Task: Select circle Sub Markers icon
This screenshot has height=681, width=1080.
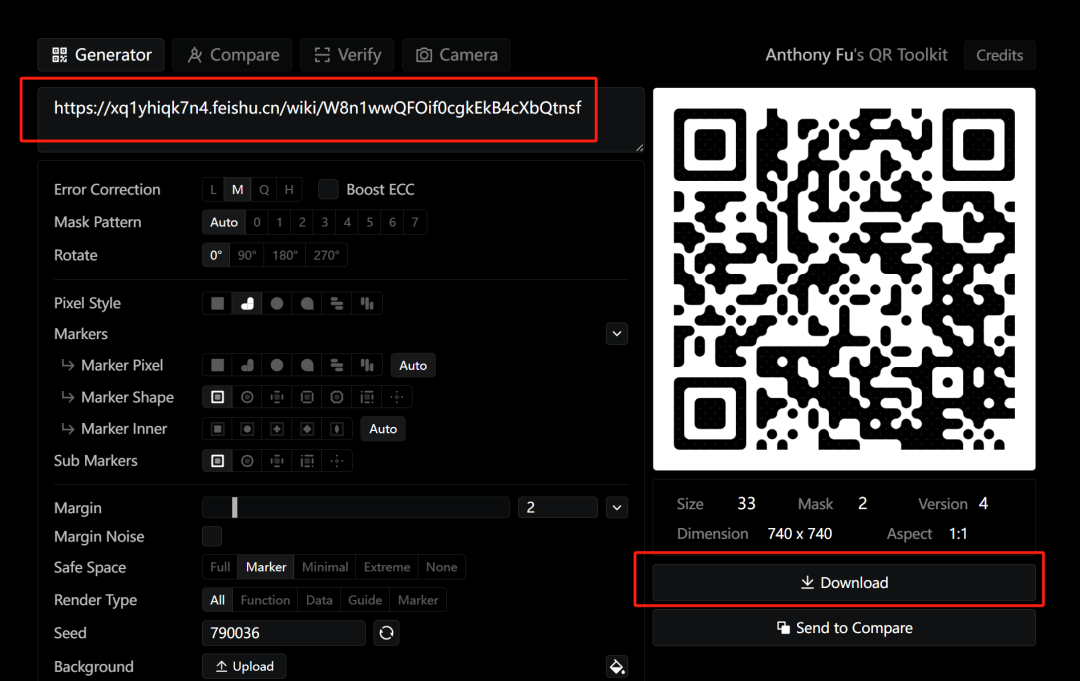Action: click(247, 461)
